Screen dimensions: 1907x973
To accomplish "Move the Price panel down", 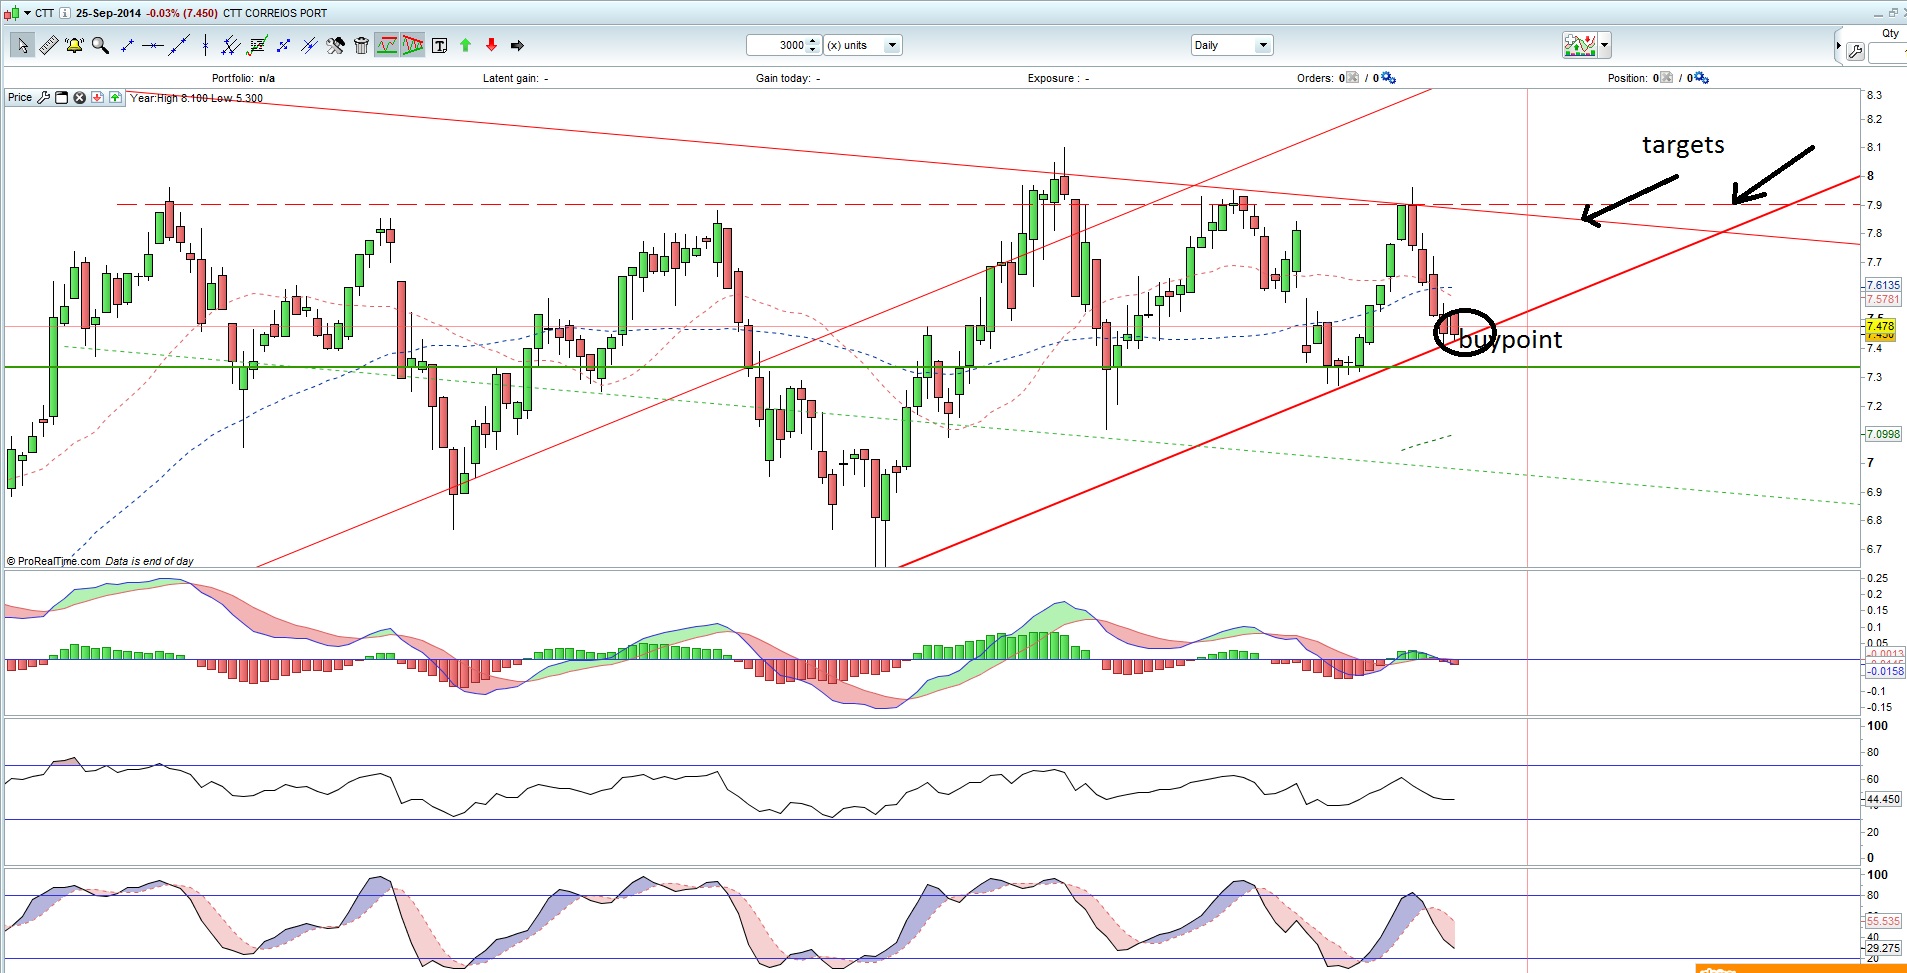I will tap(97, 98).
